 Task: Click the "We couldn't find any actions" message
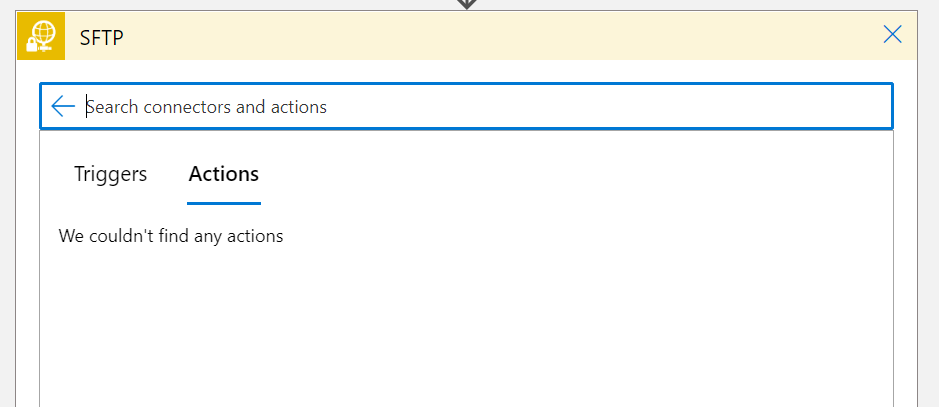171,237
